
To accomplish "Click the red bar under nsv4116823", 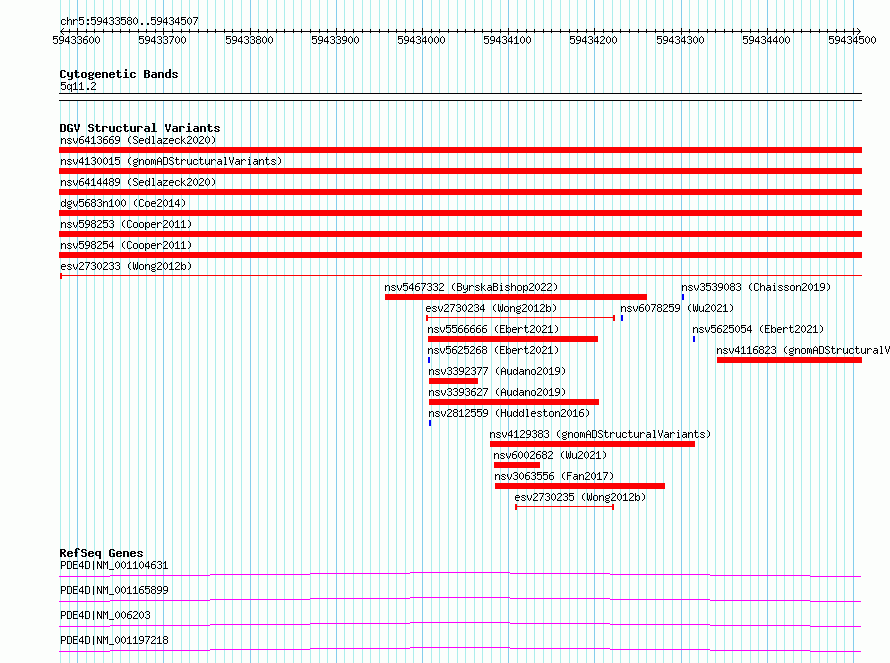I will point(789,360).
